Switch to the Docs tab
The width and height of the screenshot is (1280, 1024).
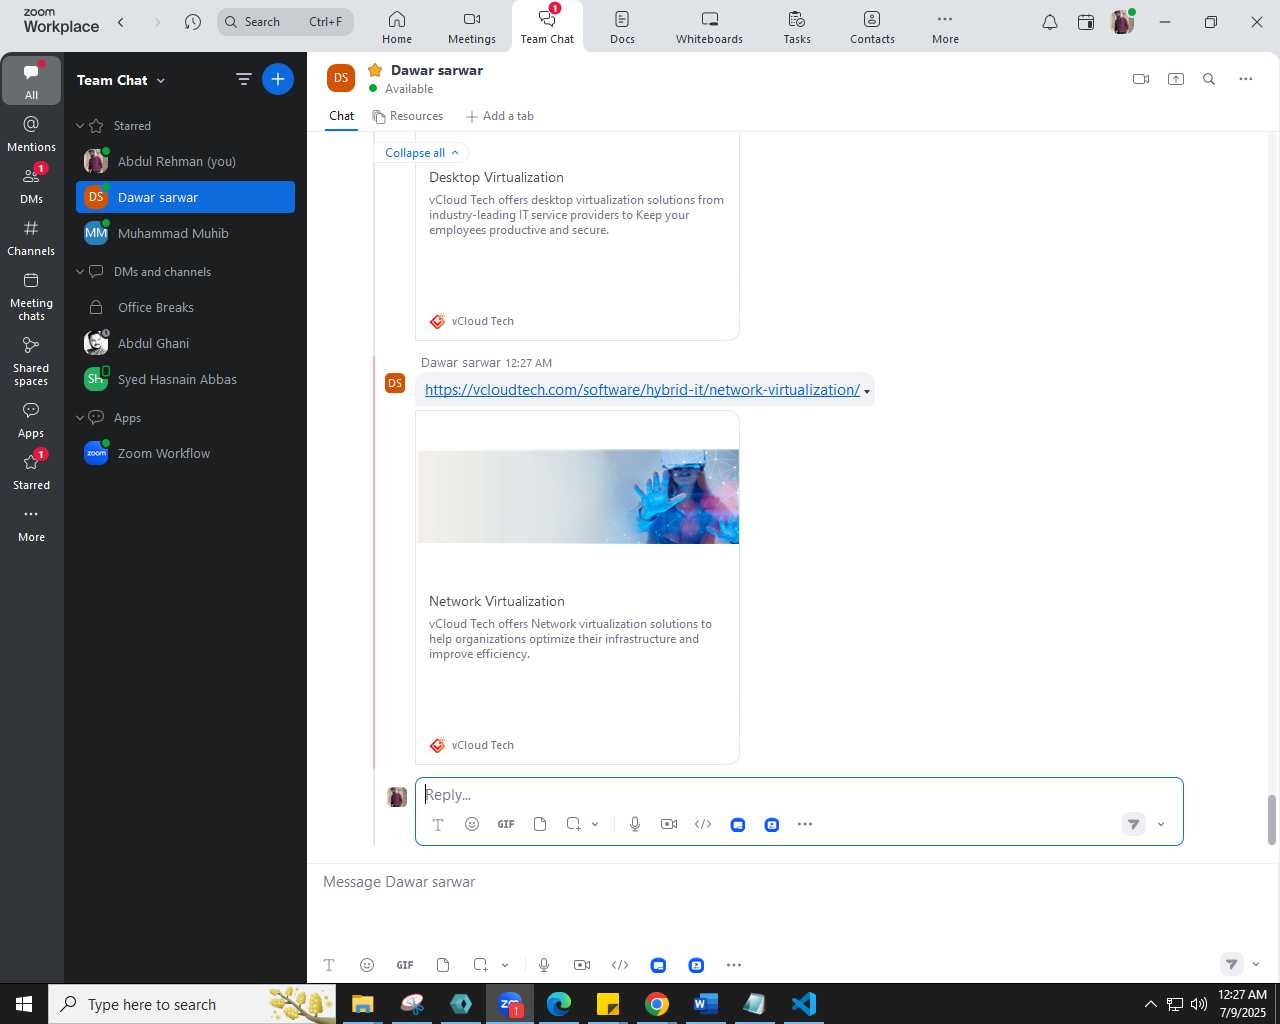coord(622,27)
